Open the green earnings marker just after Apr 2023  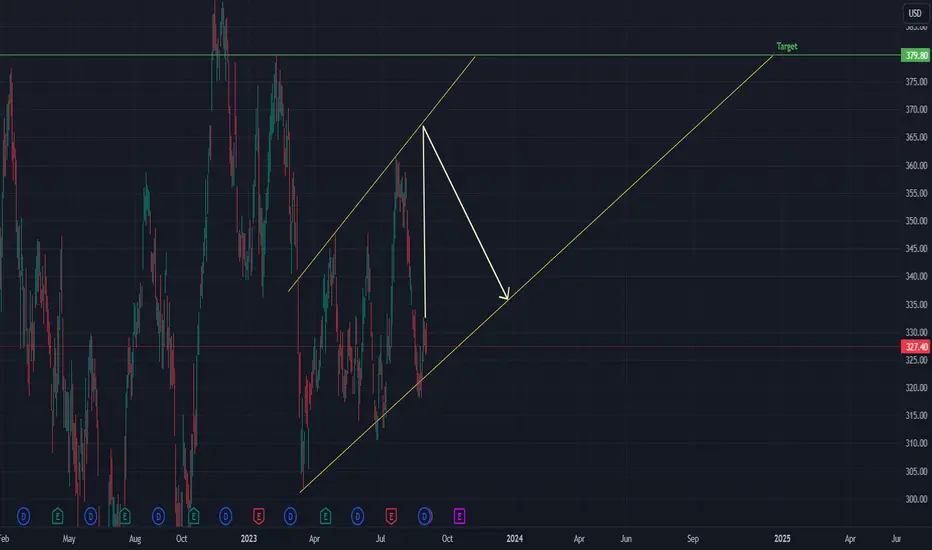point(325,516)
